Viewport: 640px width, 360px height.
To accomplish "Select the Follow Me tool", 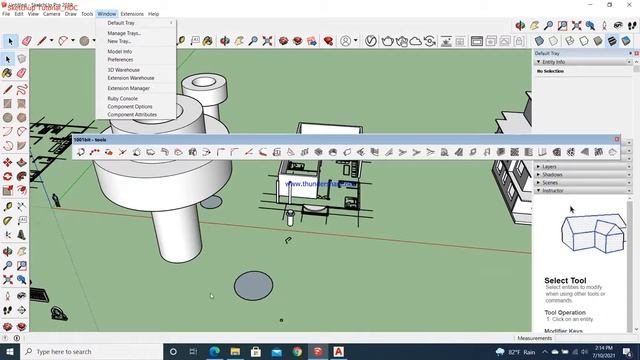I will click(x=22, y=176).
